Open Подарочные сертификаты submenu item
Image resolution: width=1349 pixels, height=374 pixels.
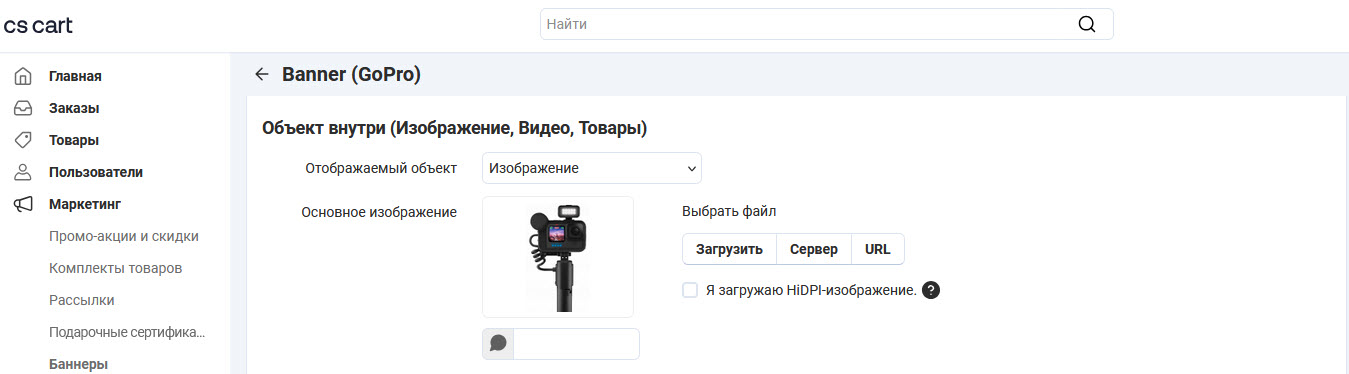coord(128,332)
